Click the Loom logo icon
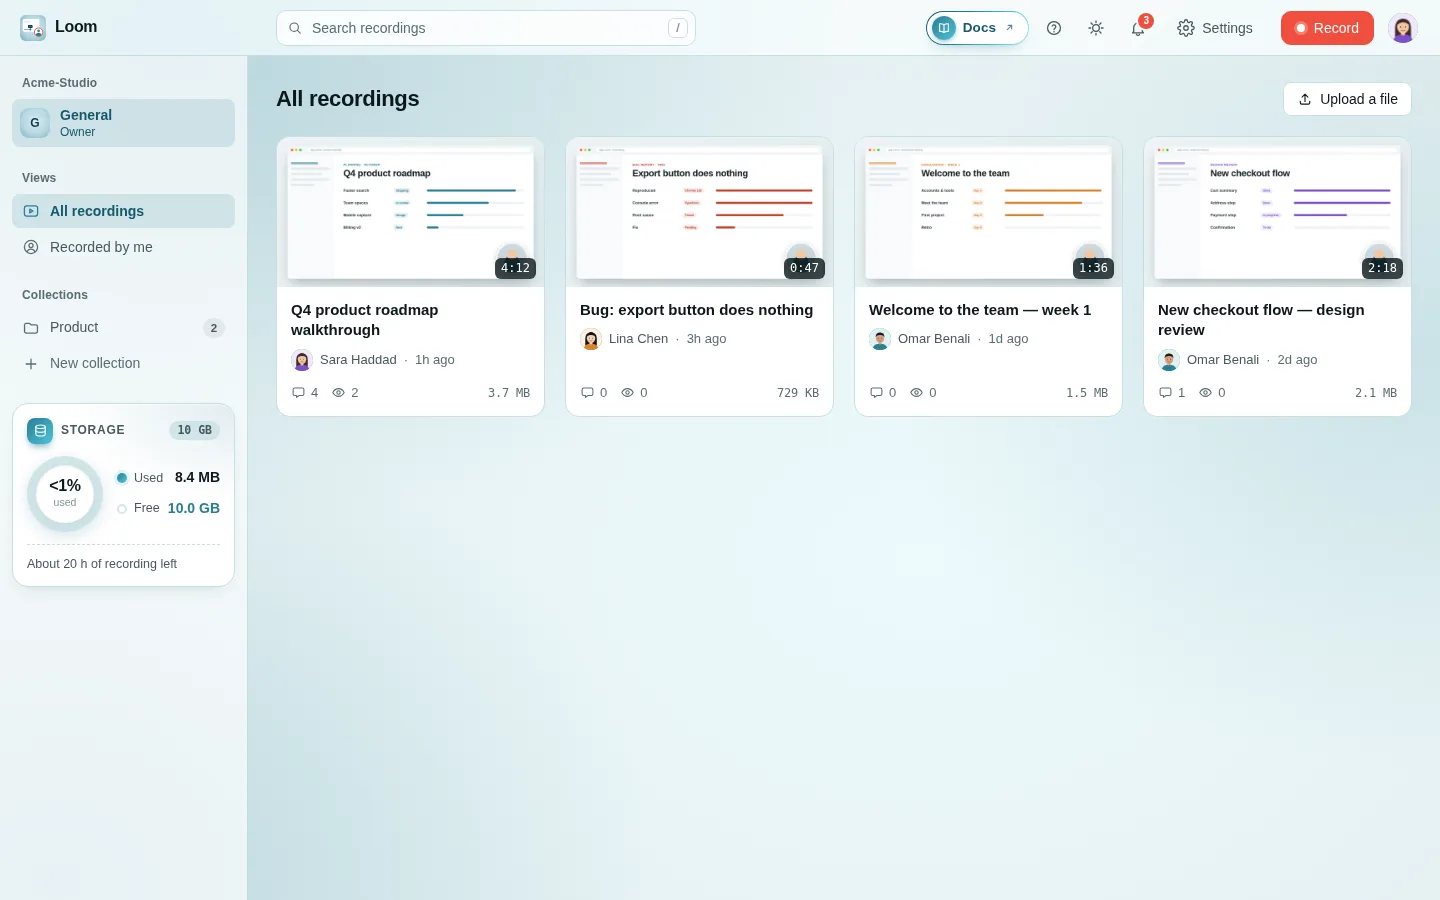 coord(33,28)
